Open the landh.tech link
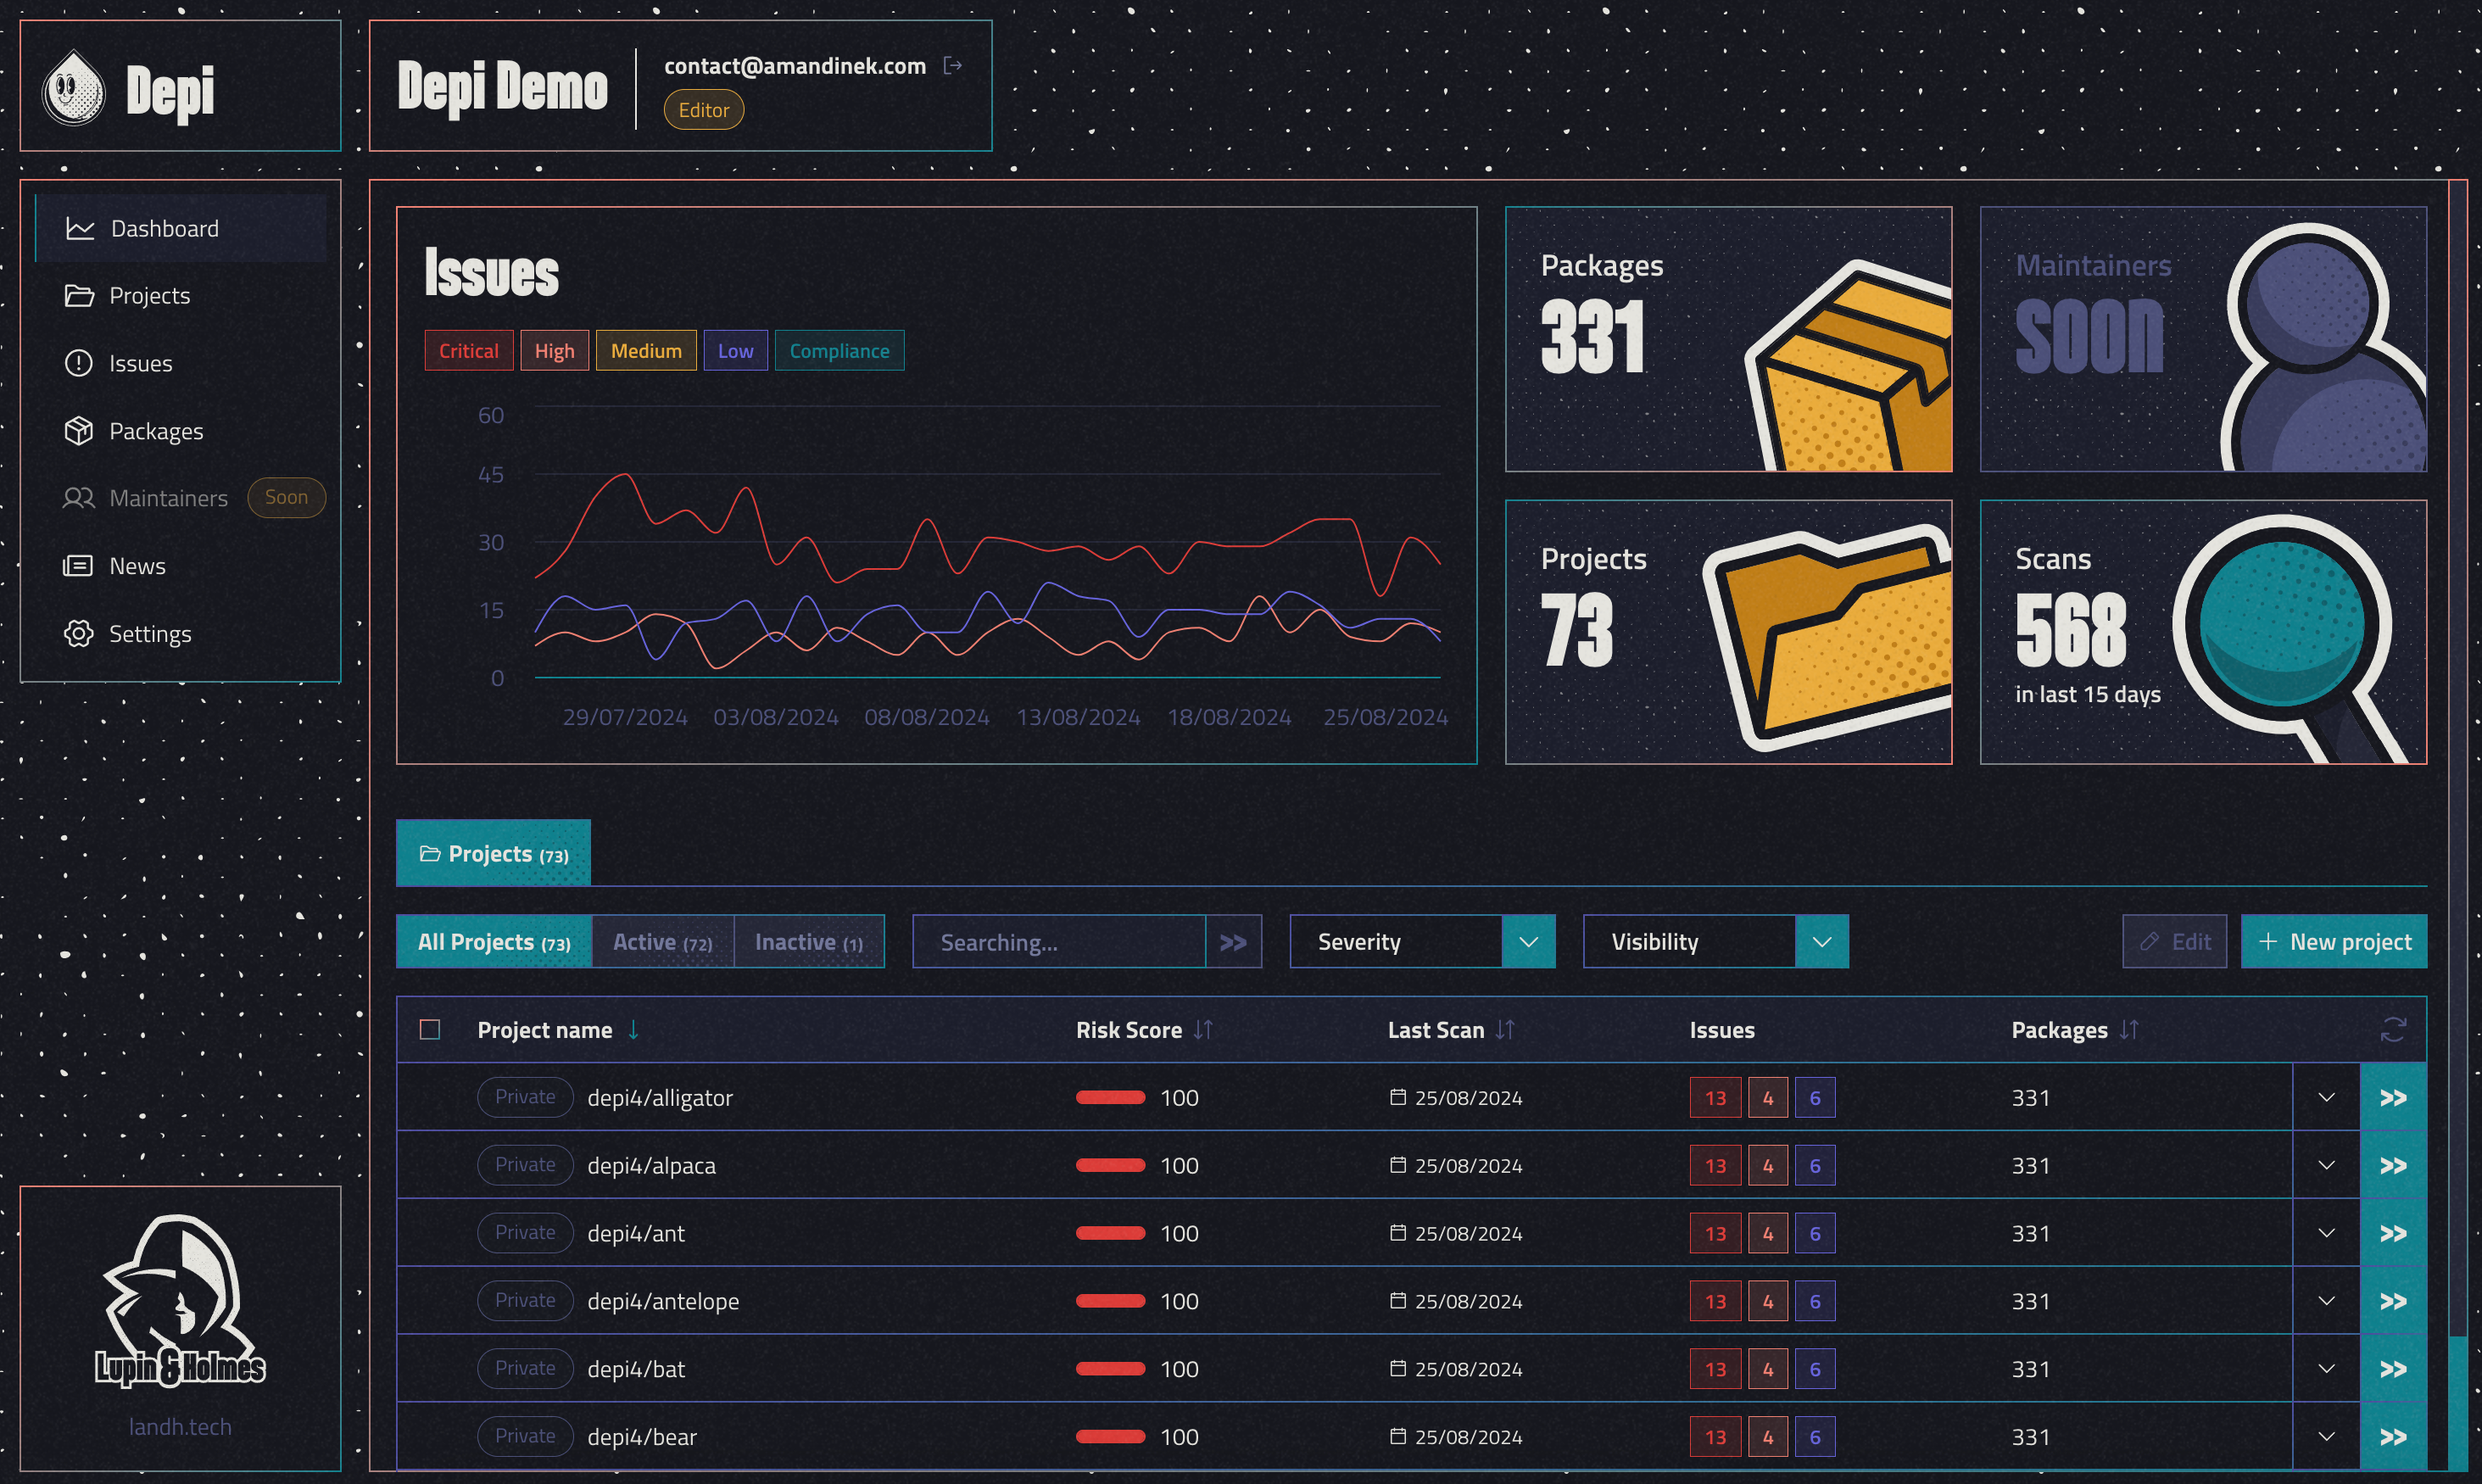This screenshot has height=1484, width=2482. [180, 1427]
